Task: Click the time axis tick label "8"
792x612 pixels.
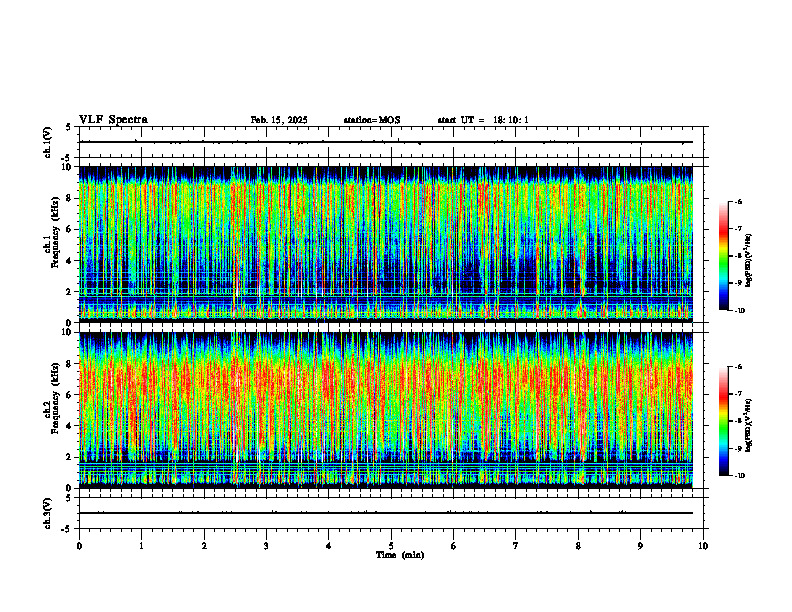Action: [578, 546]
